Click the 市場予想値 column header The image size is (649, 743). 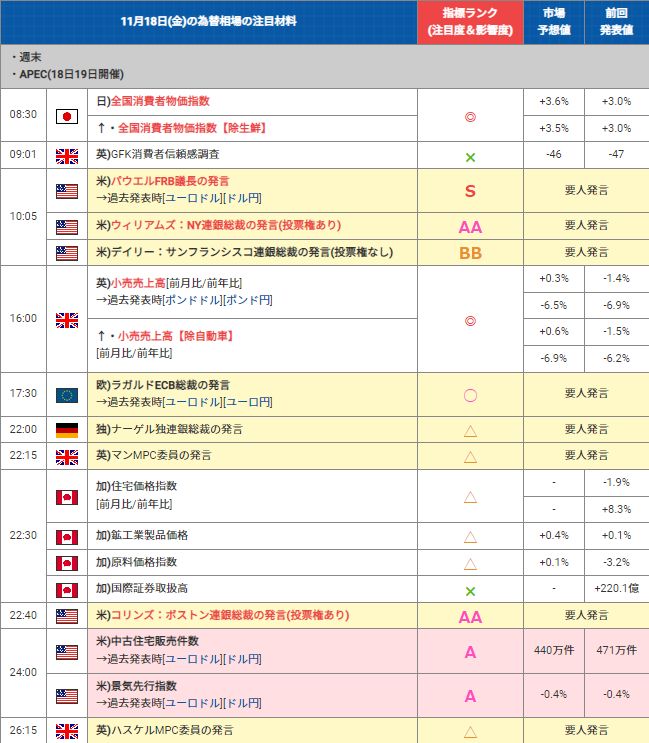click(553, 21)
